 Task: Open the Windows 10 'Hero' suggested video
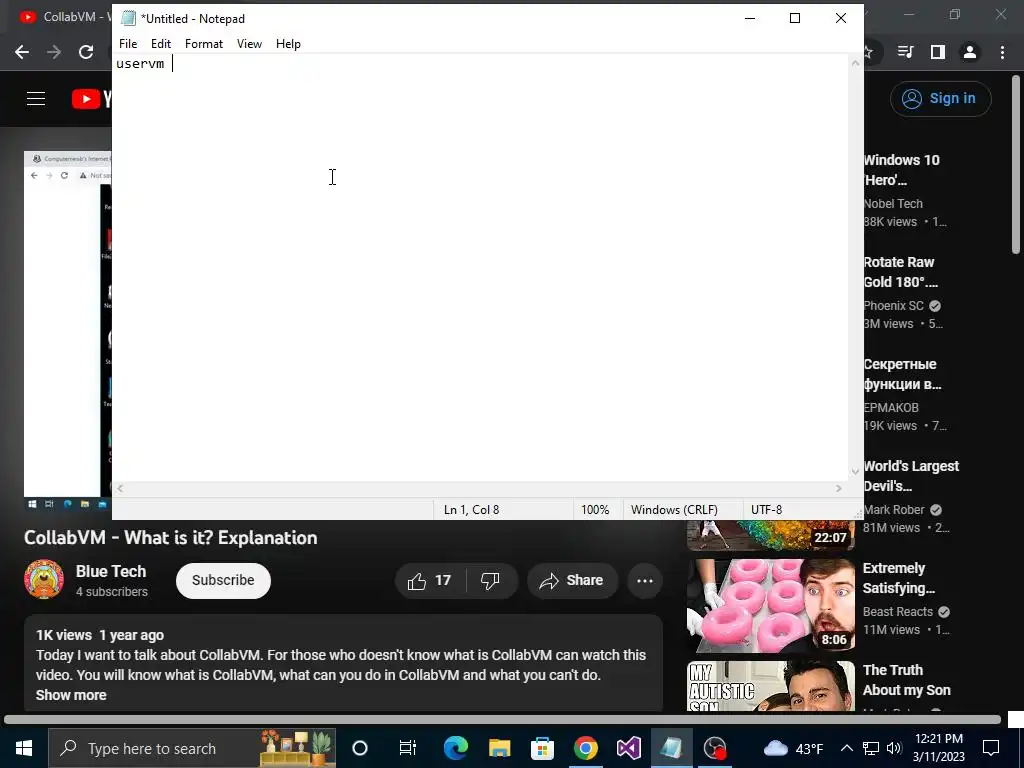coord(901,170)
